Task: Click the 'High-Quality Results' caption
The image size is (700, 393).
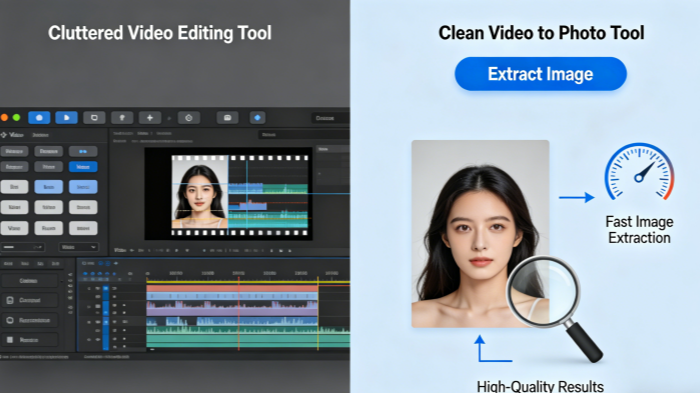Action: 540,386
